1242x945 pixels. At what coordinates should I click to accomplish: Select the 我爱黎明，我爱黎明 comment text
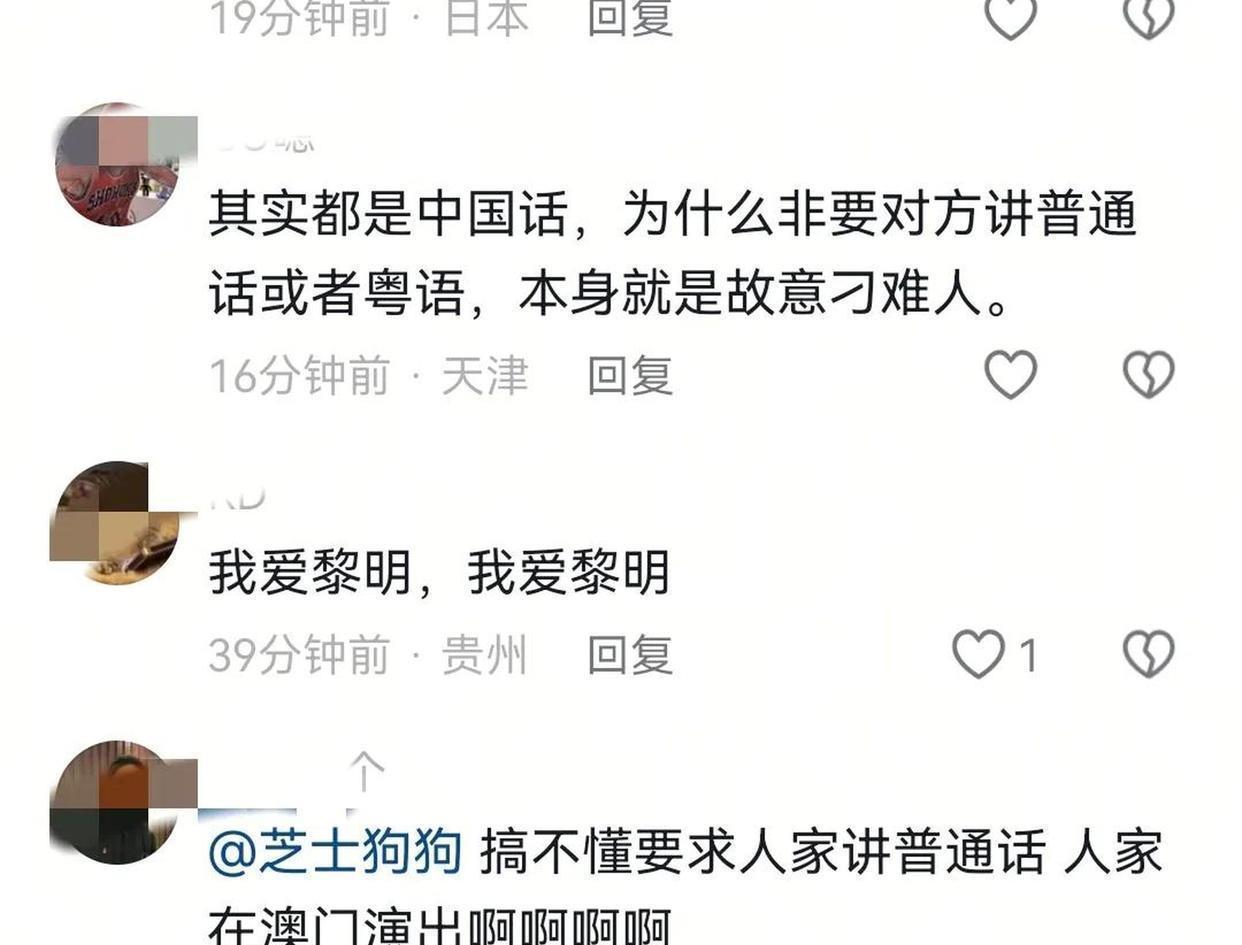pyautogui.click(x=439, y=573)
